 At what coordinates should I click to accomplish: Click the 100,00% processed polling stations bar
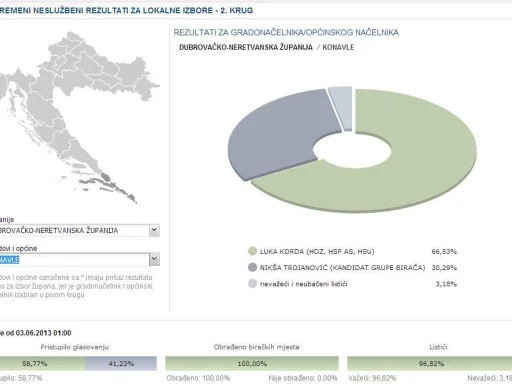point(252,363)
